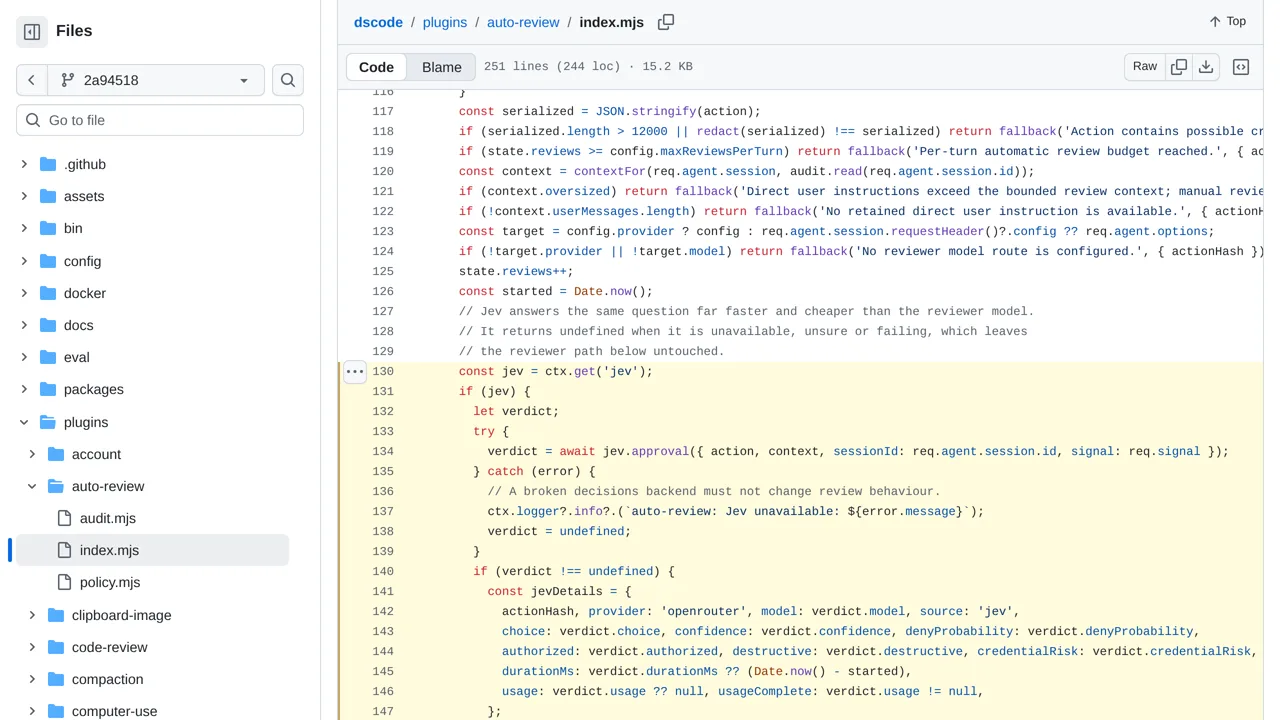Click the "251 lines (244 loc) · 15.2 KB" text
This screenshot has width=1280, height=720.
coord(588,67)
